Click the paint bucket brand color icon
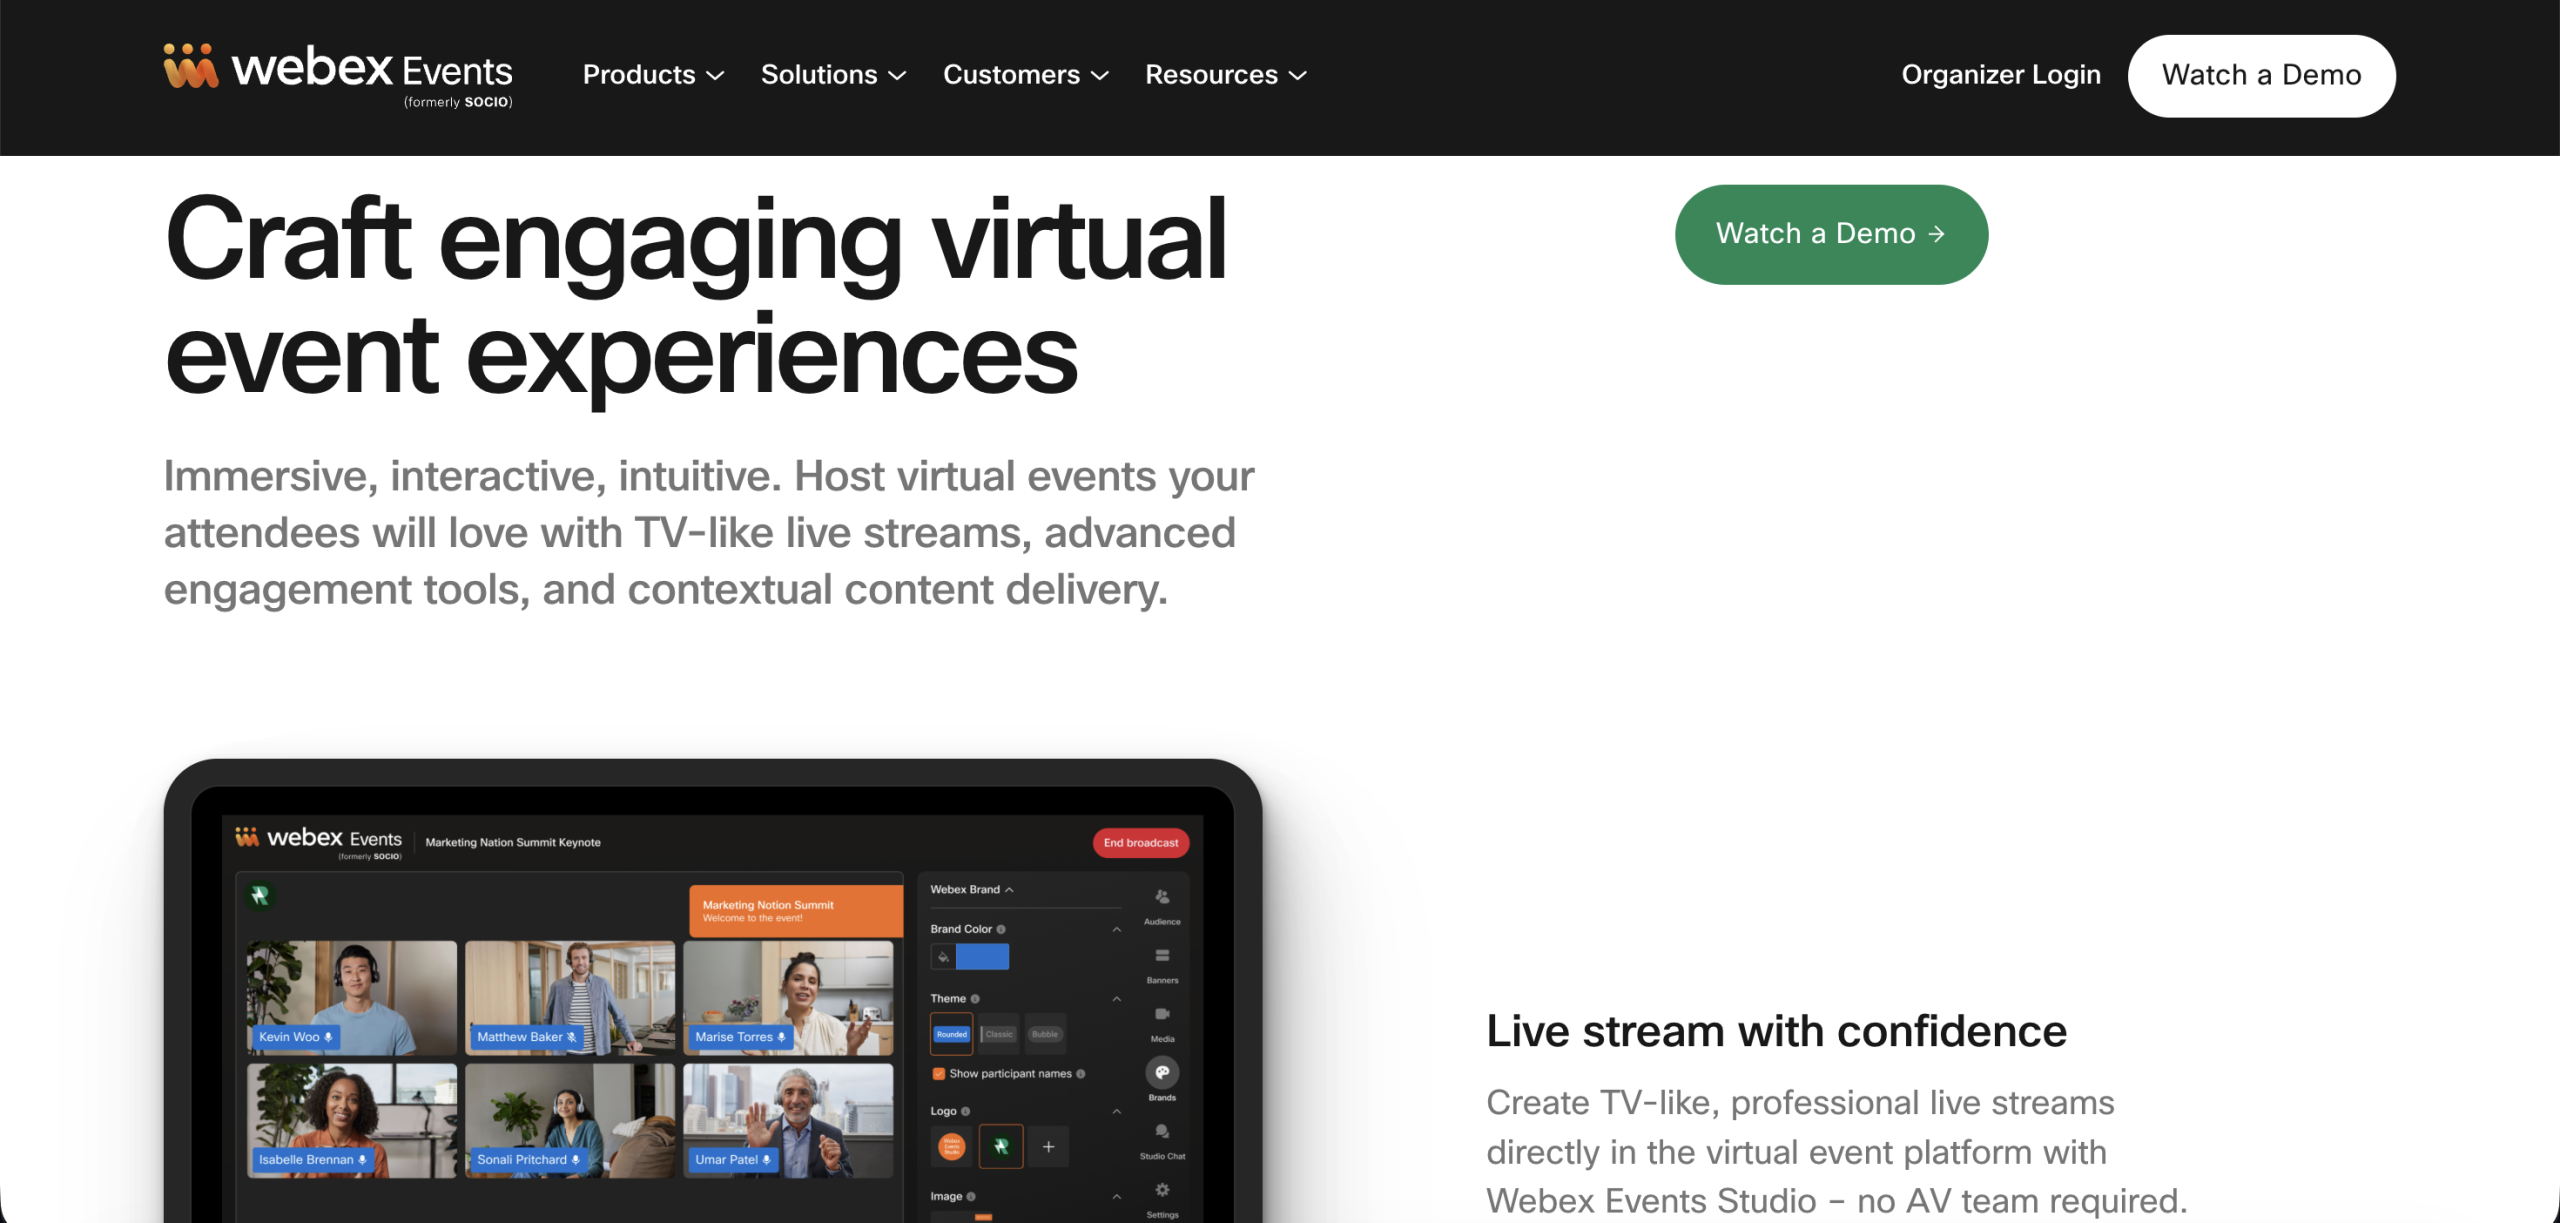The image size is (2560, 1223). 943,957
